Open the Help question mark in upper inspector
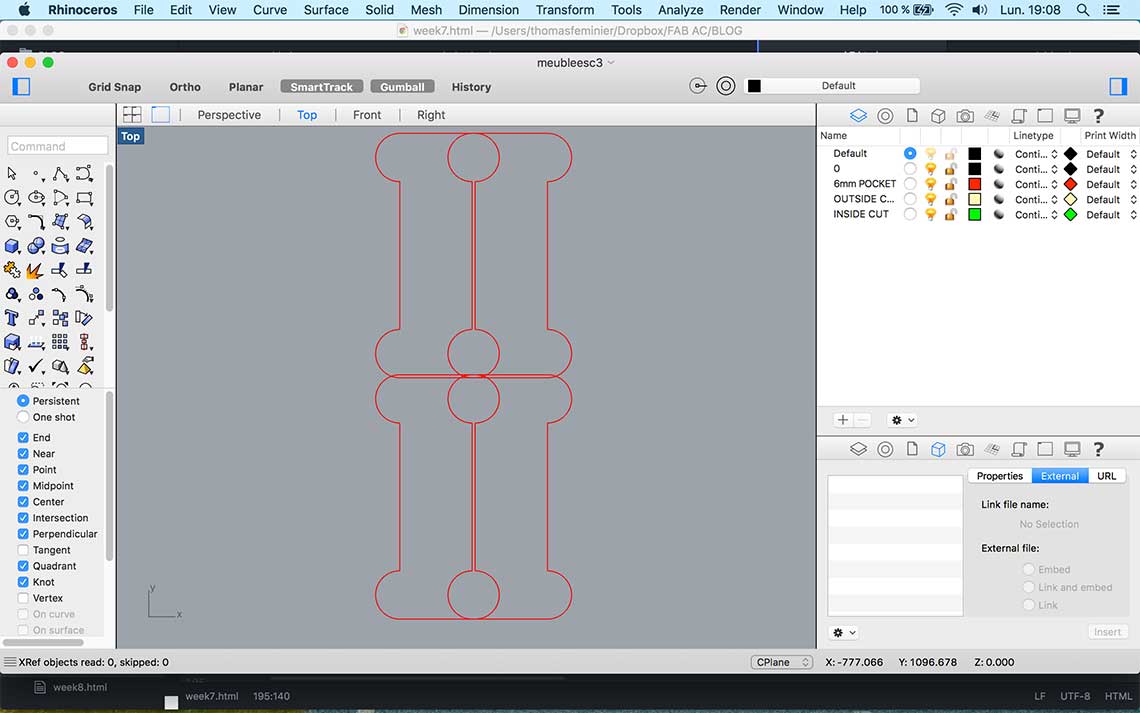1140x713 pixels. click(1099, 116)
